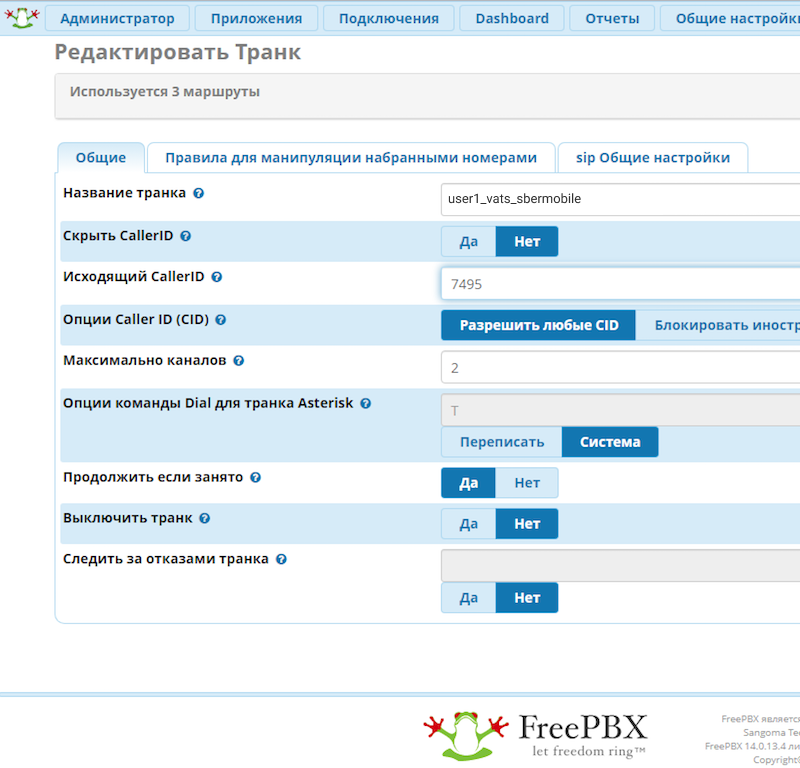Click help icon next to Название транка

pos(198,193)
